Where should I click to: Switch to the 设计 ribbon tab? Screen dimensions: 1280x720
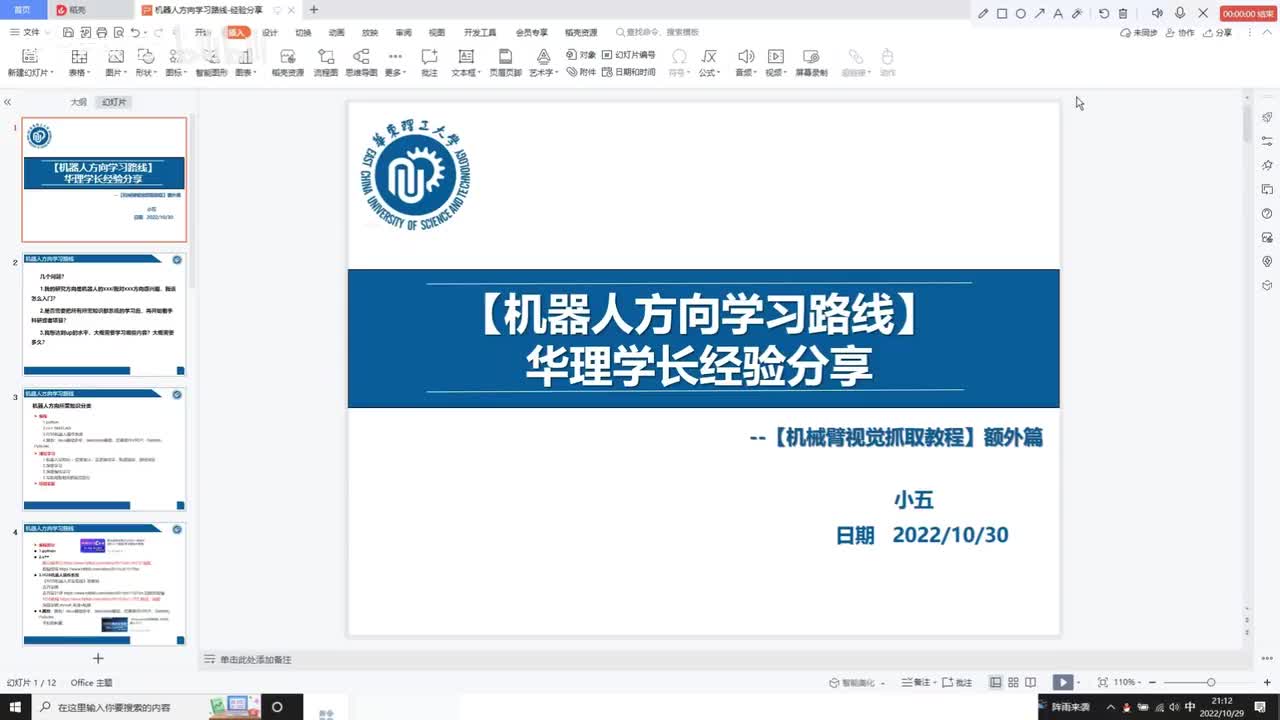tap(270, 32)
